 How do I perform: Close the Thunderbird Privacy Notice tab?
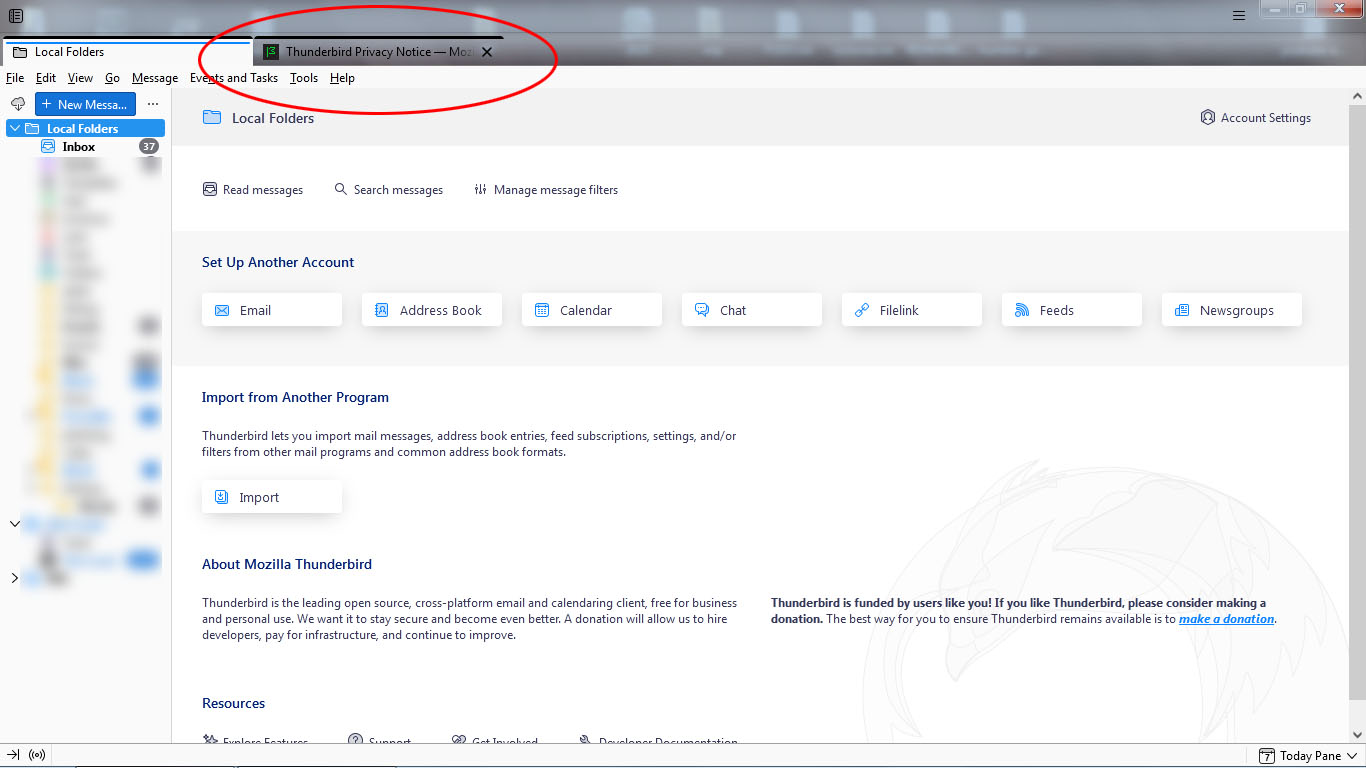click(487, 52)
